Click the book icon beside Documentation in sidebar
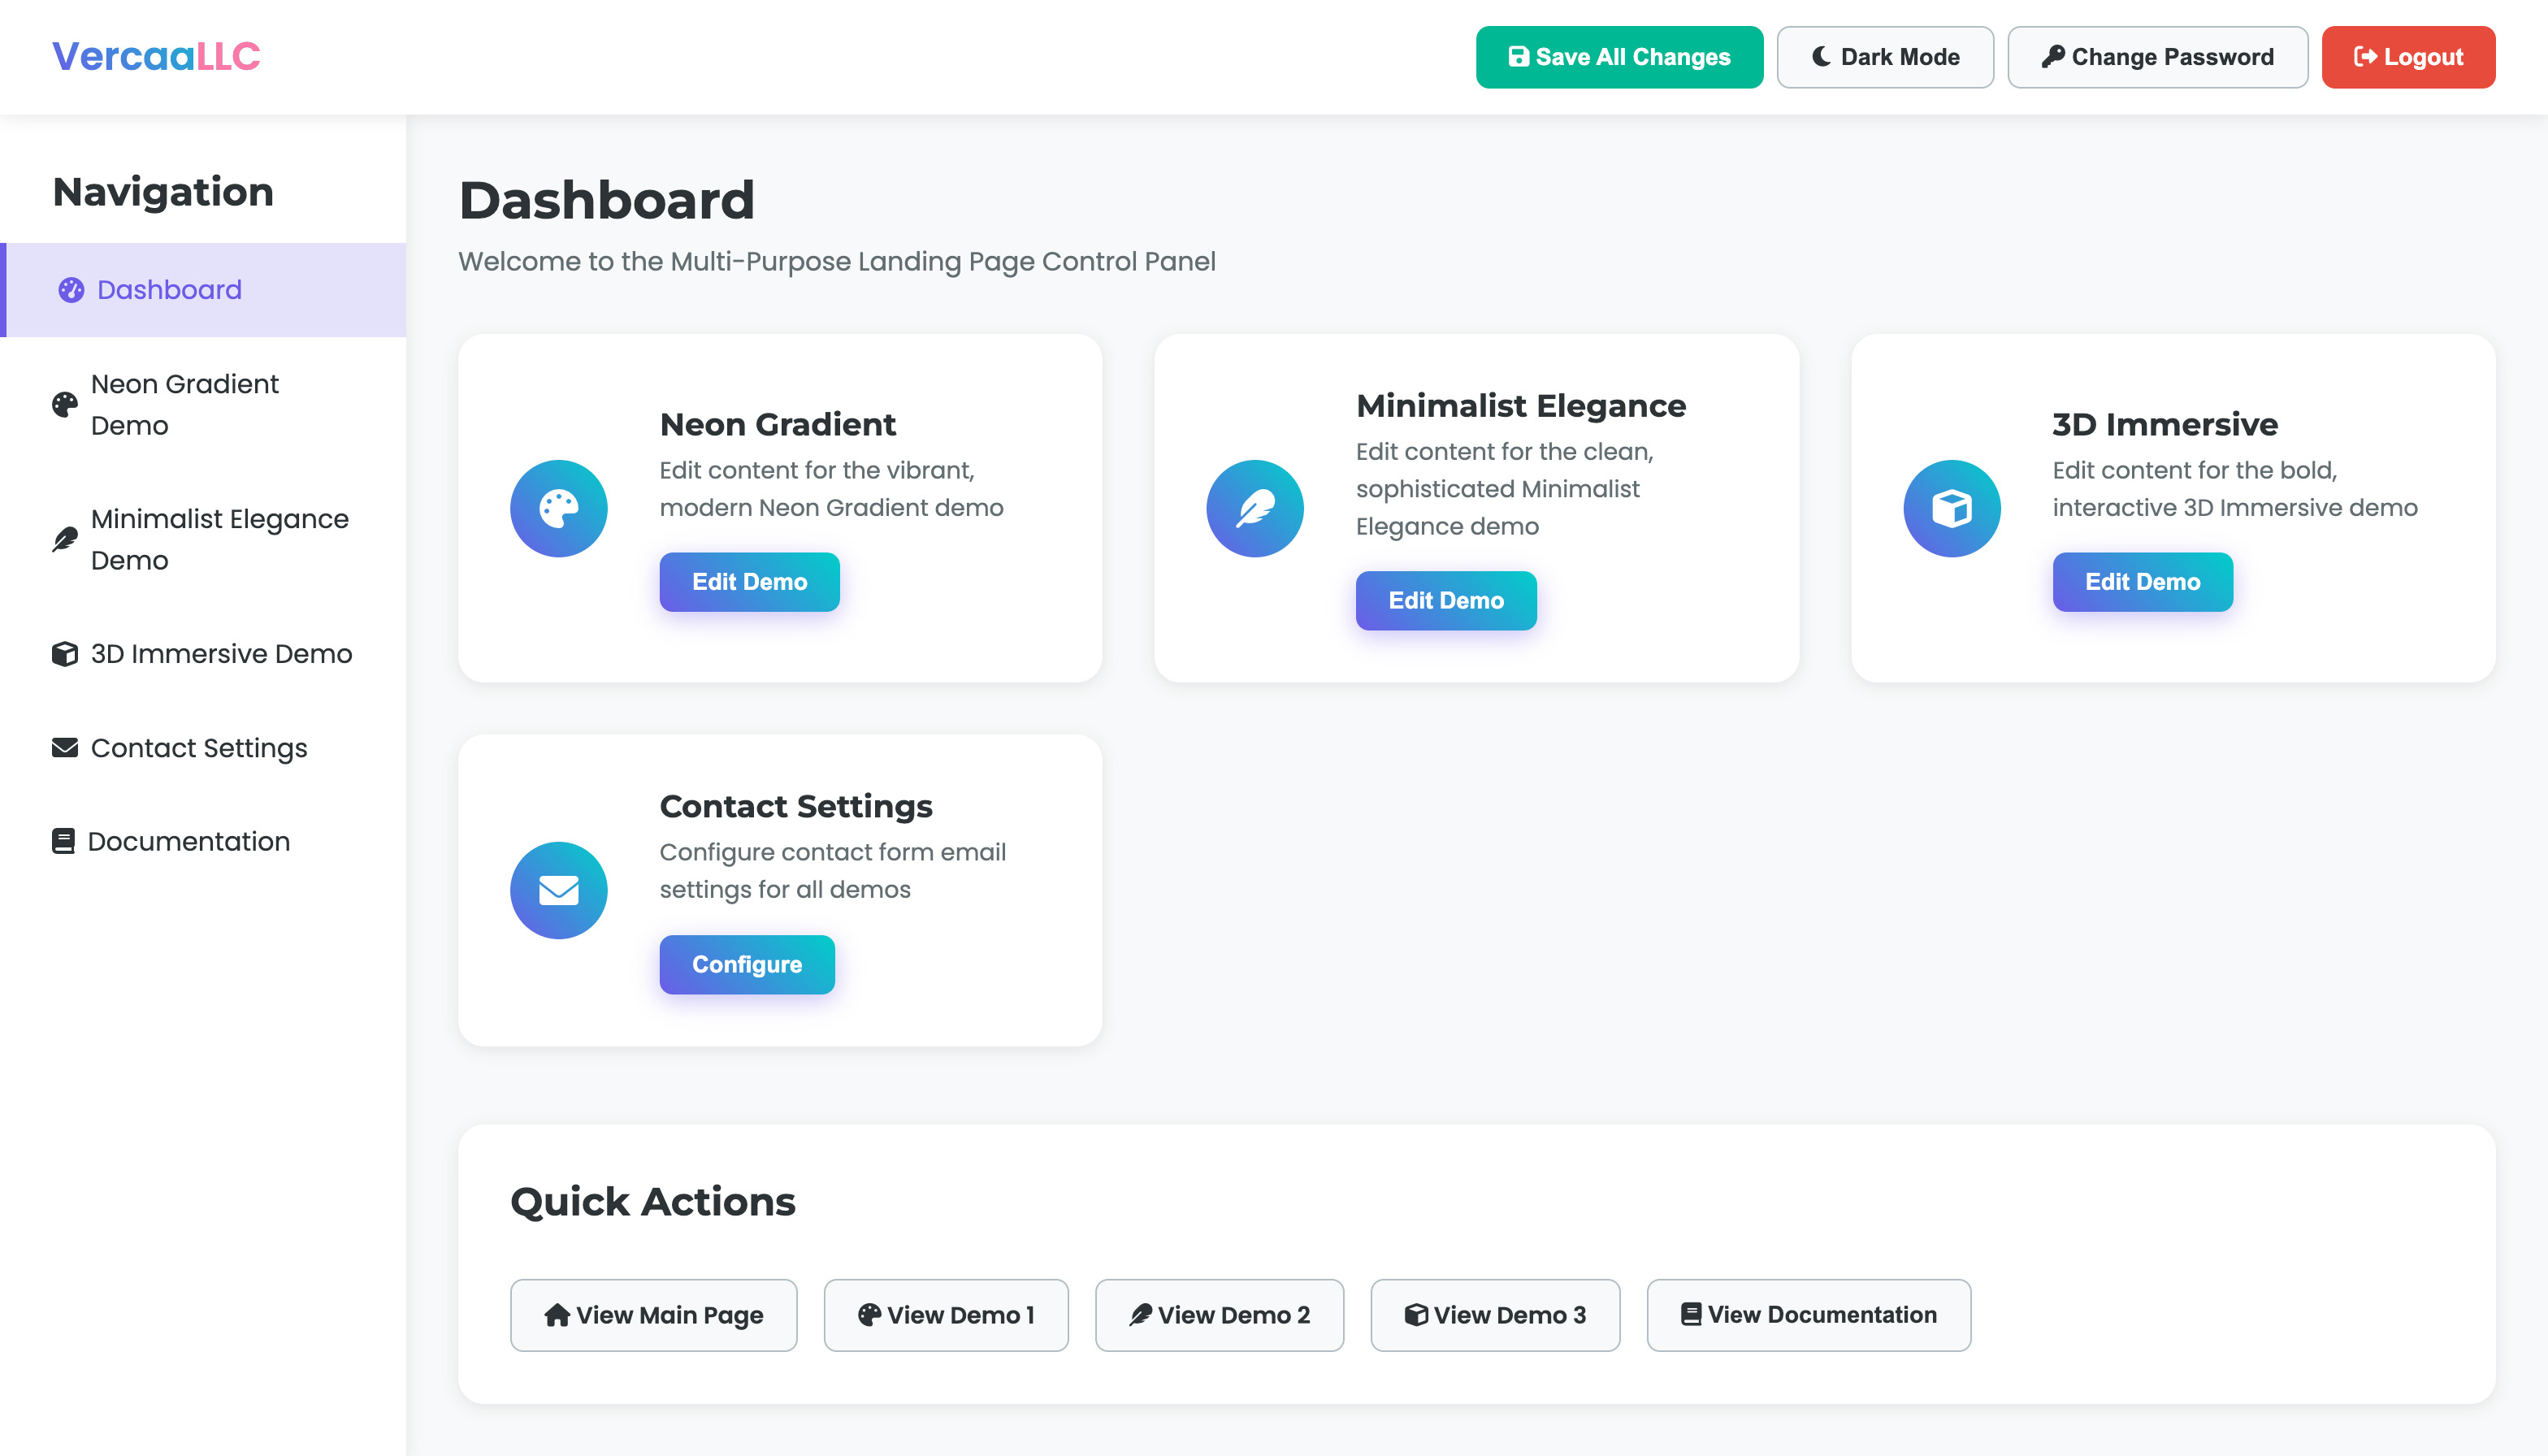This screenshot has width=2548, height=1456. [x=63, y=841]
